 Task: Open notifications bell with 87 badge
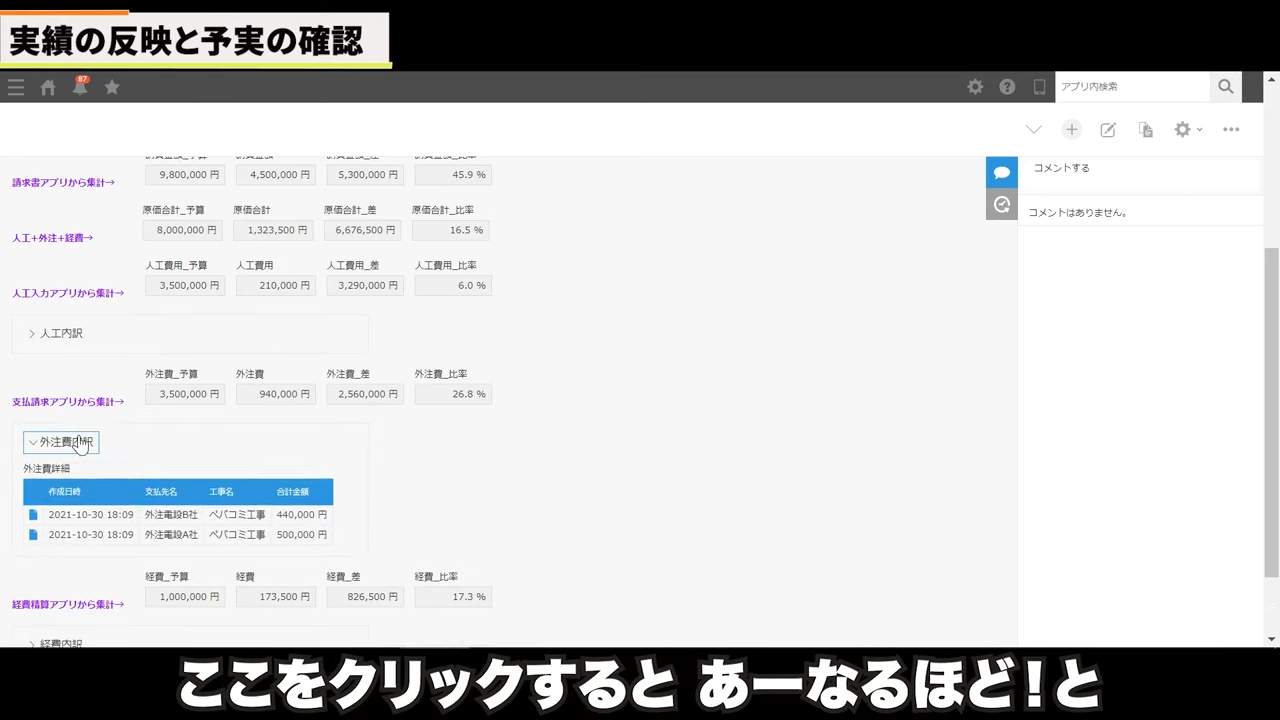tap(80, 87)
